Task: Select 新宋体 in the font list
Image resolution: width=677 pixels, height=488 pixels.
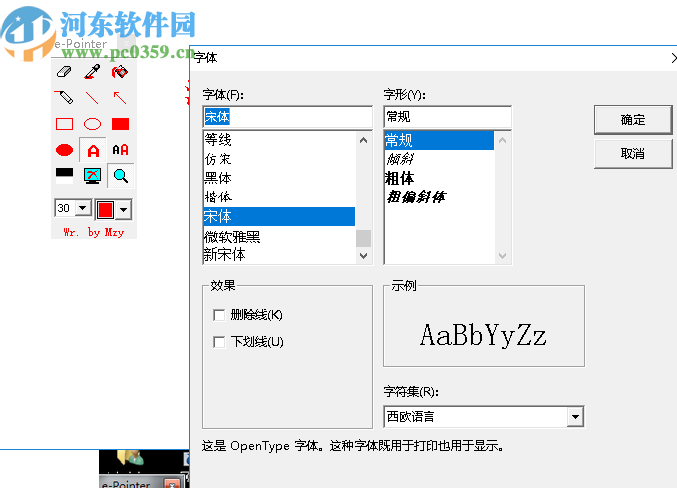Action: coord(279,255)
